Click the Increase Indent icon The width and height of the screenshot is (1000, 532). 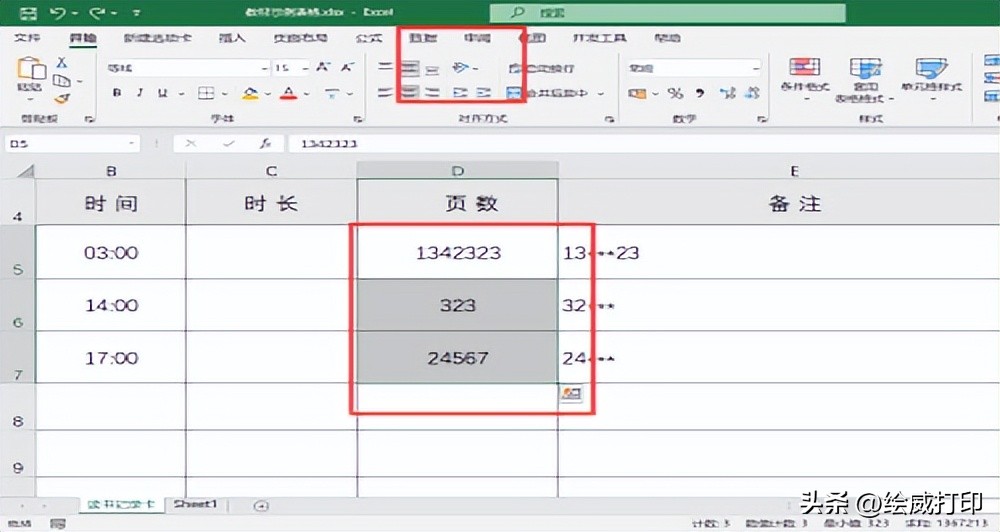484,93
